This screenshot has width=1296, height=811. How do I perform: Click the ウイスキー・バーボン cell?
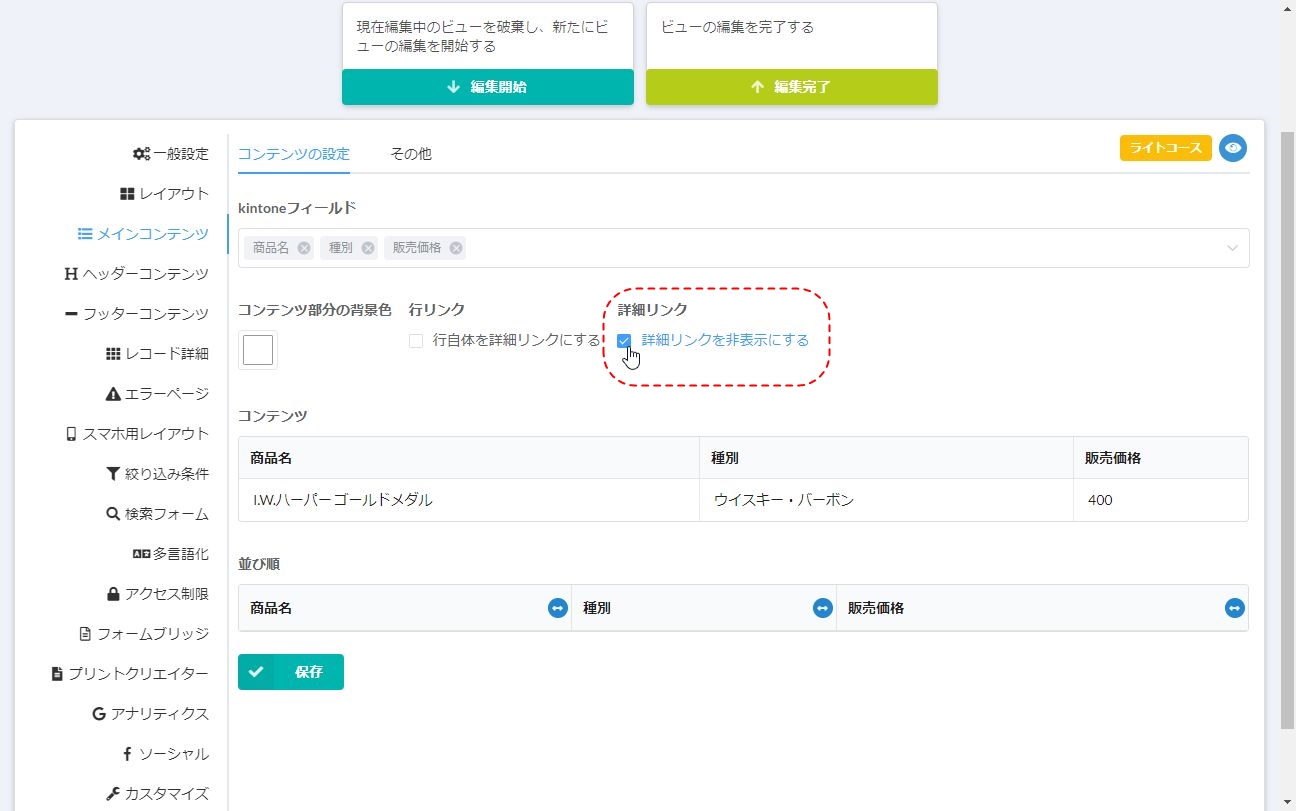(886, 500)
